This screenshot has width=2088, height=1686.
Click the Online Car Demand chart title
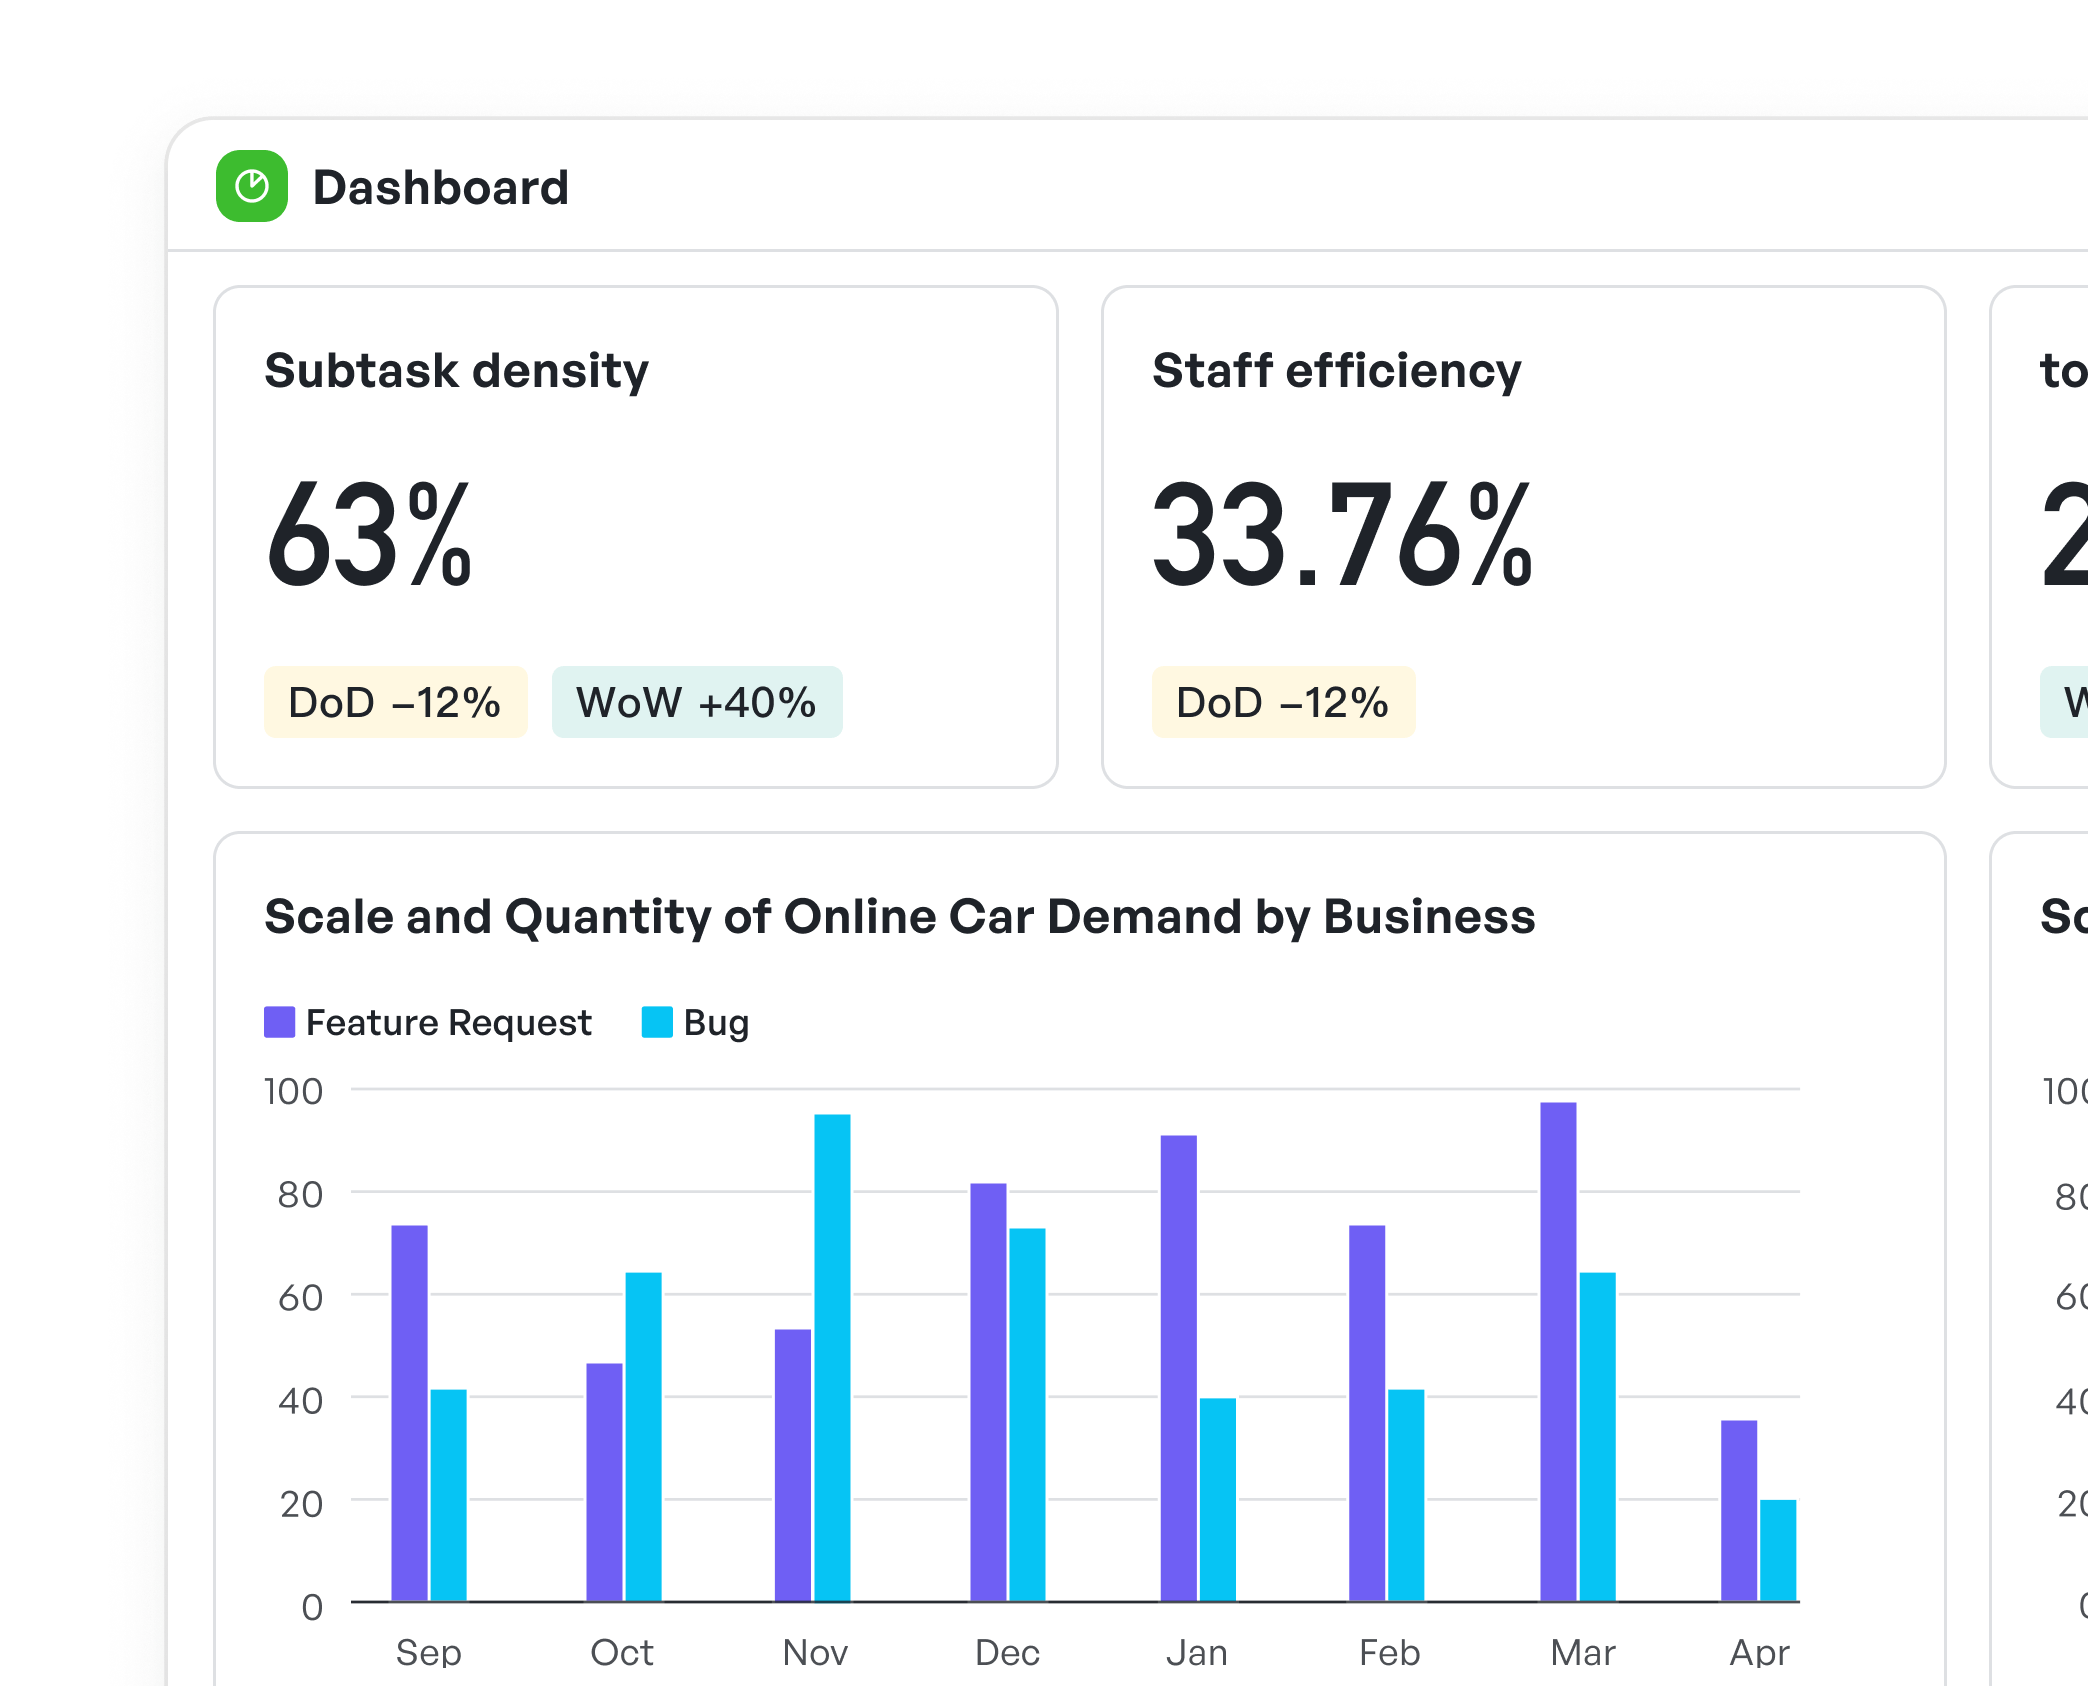[x=900, y=917]
